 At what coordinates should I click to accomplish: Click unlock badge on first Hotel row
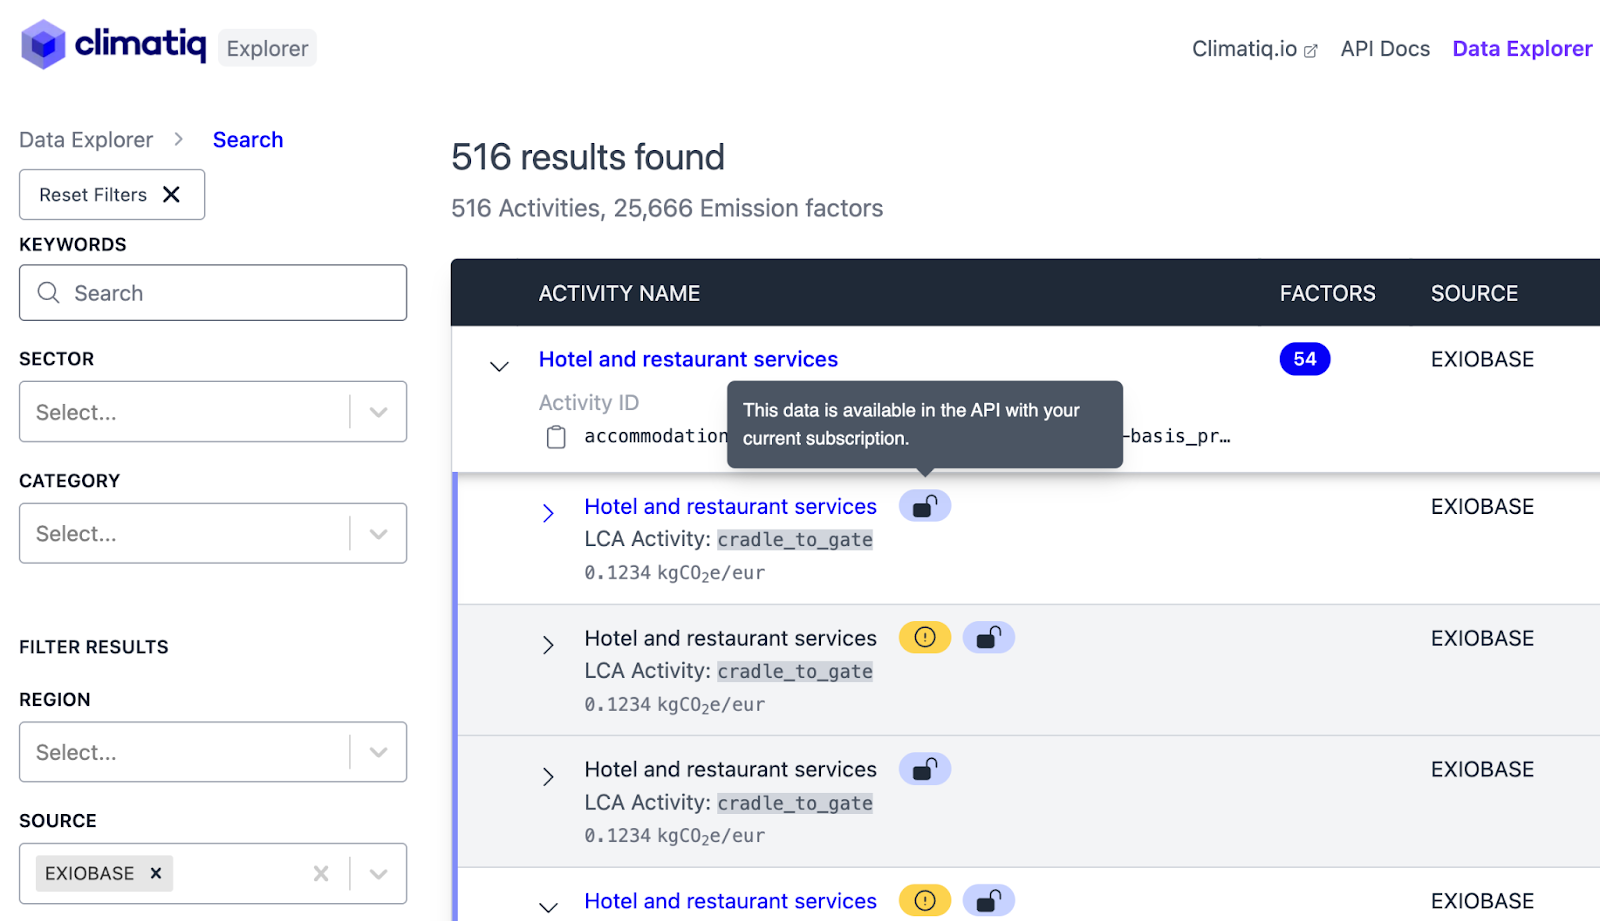(925, 506)
